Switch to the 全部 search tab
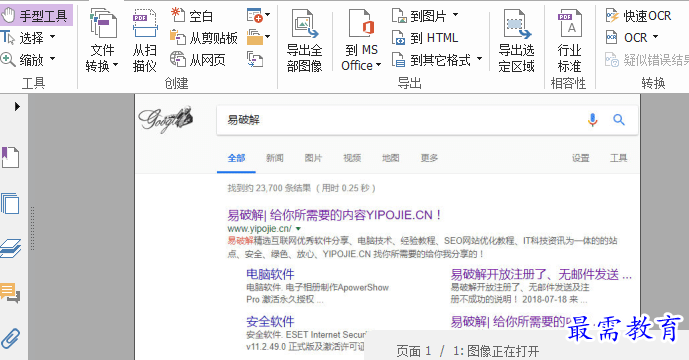 (x=236, y=158)
